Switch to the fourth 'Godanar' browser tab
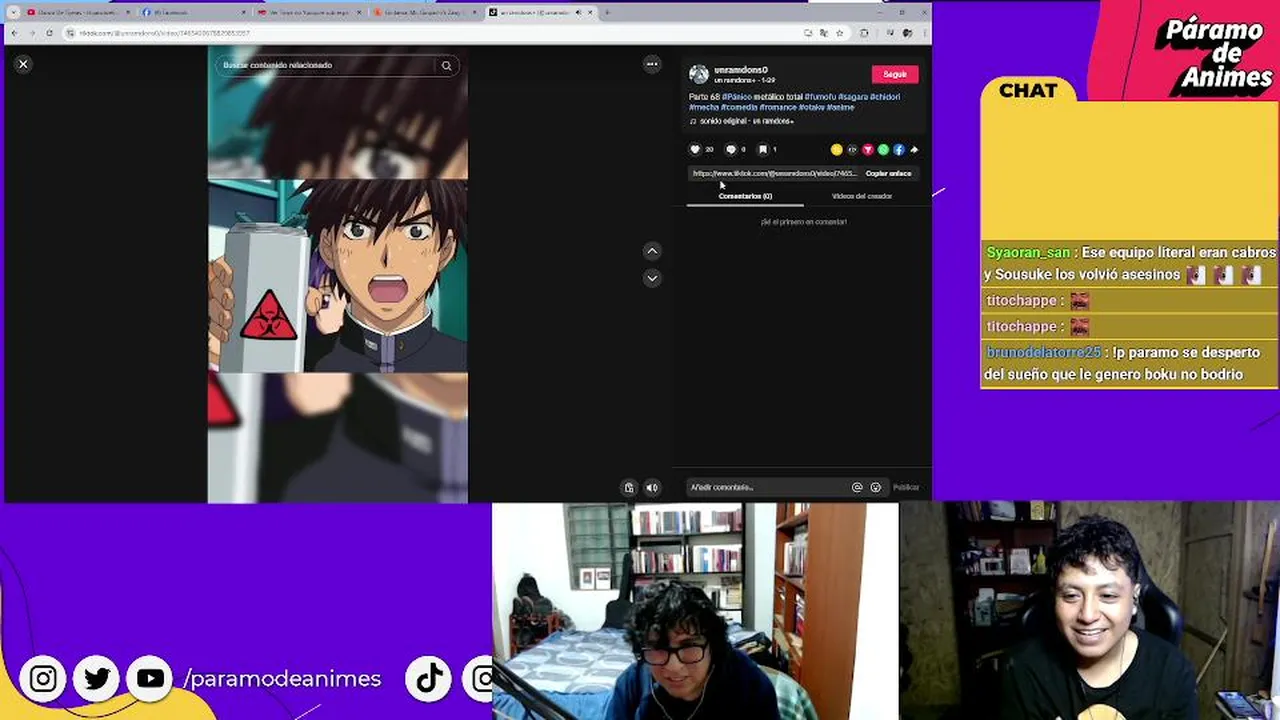The image size is (1280, 720). pos(425,12)
